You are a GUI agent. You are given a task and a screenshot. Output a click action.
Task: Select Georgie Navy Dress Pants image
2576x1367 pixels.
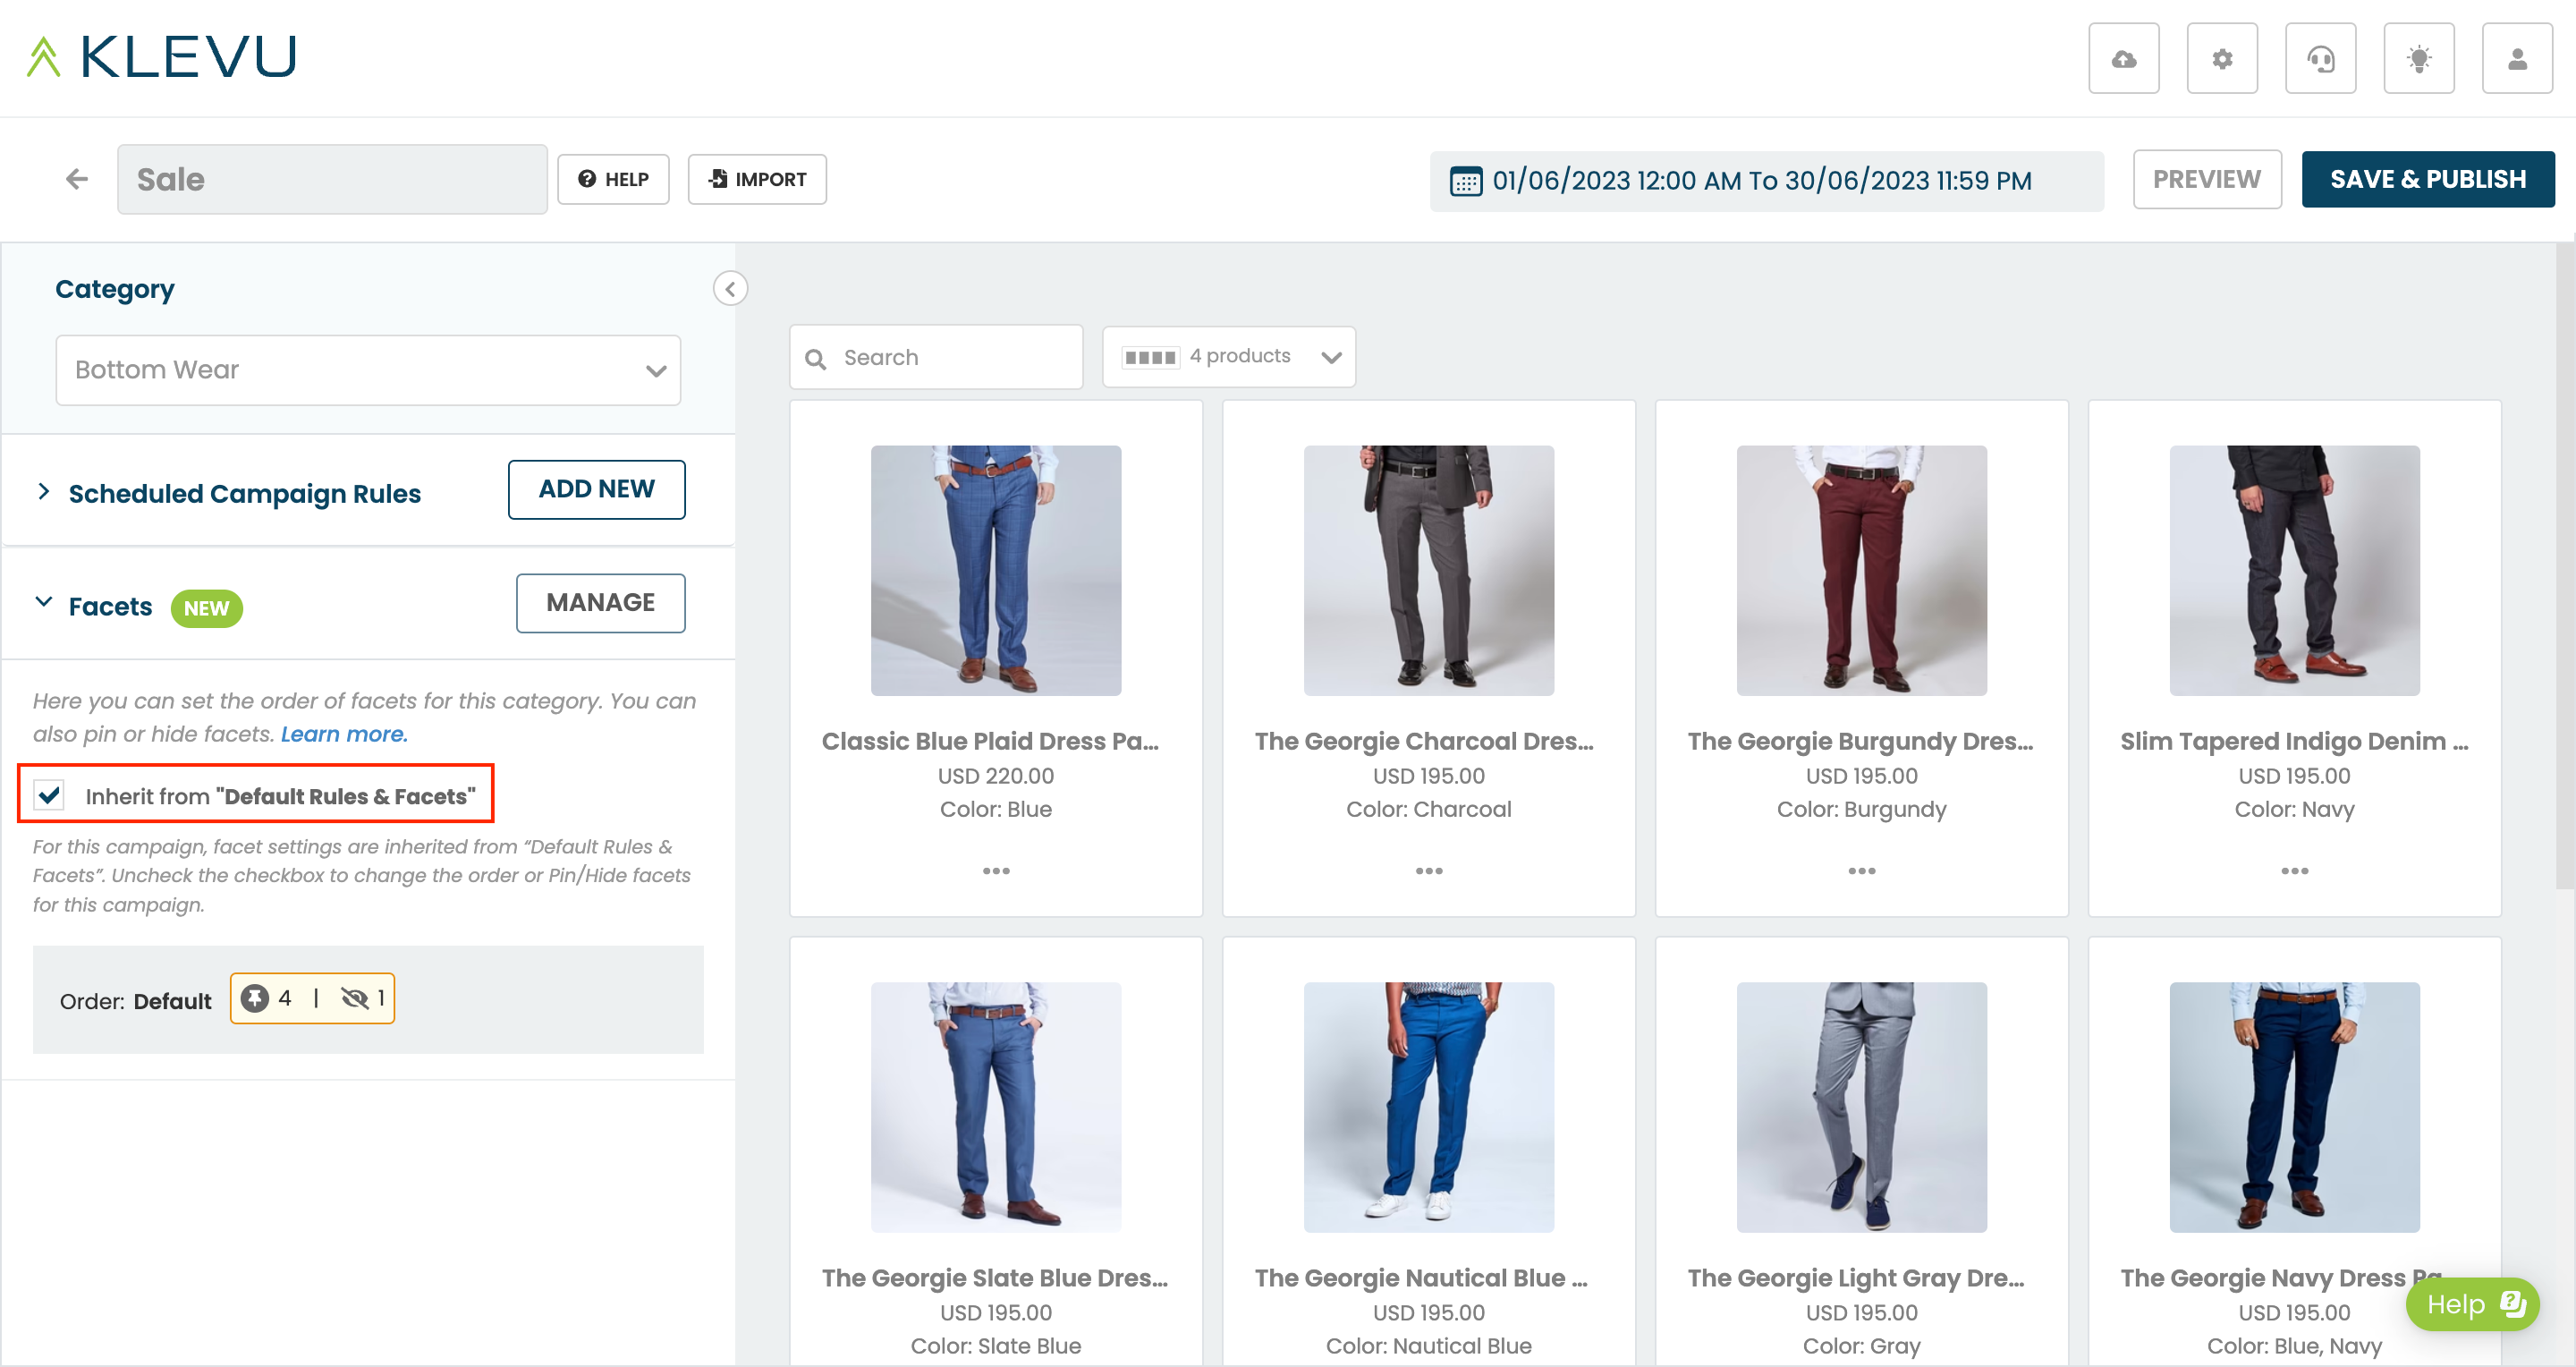[2295, 1108]
